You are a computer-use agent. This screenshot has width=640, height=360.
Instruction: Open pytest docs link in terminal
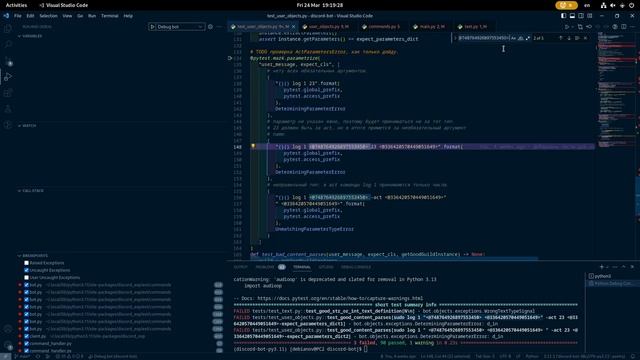tap(340, 298)
